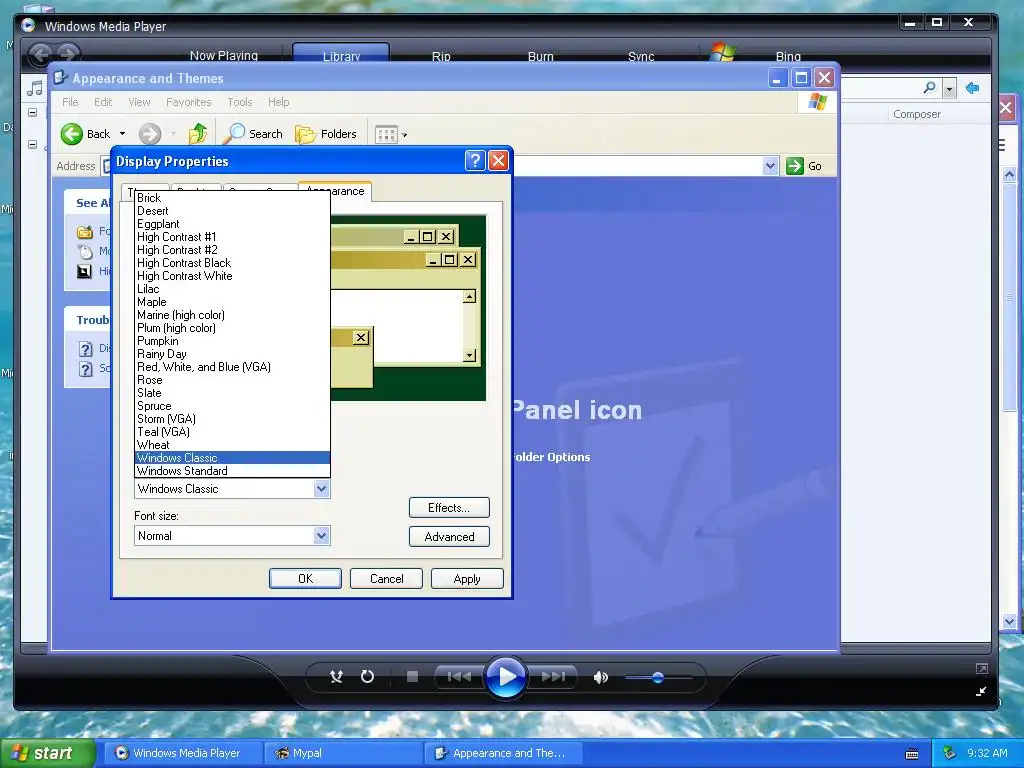Skip to the previous track in Media Player
Image resolution: width=1024 pixels, height=768 pixels.
coord(459,677)
